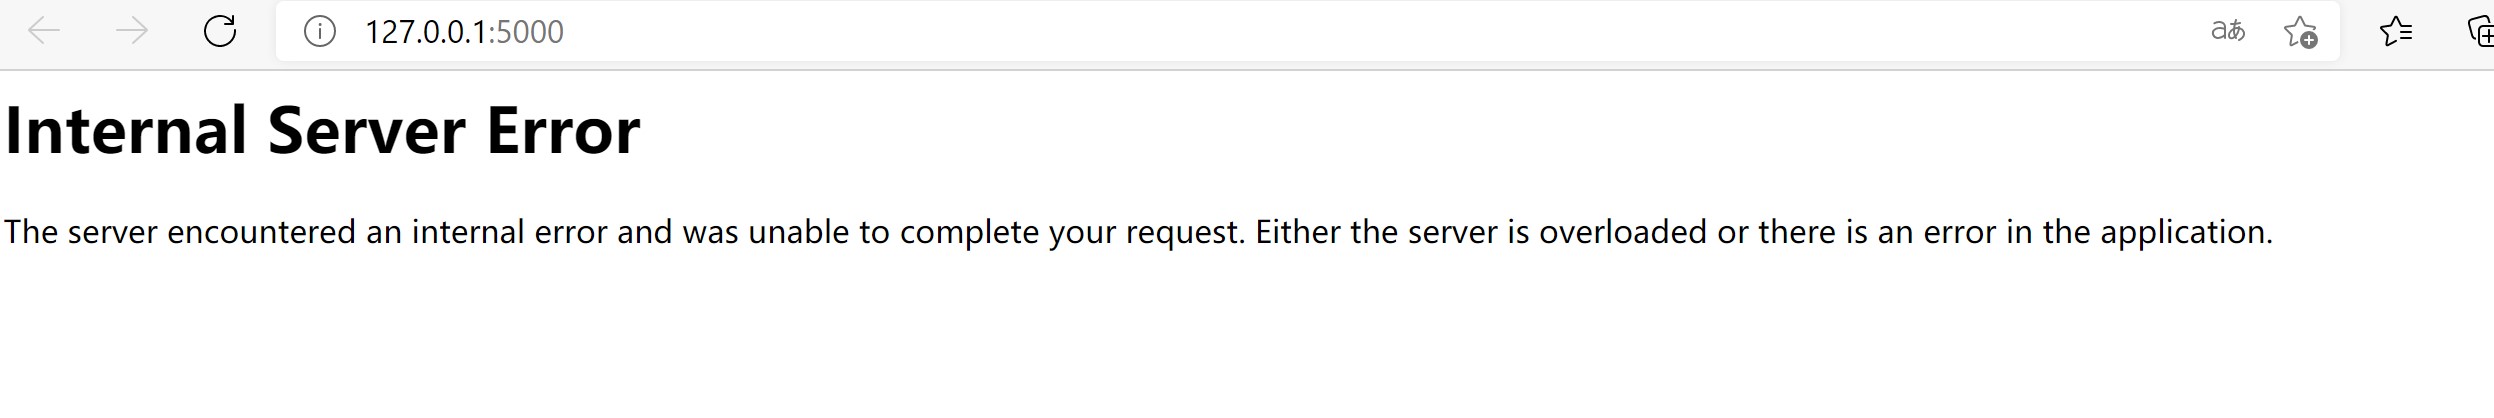
Task: Go back using the back arrow
Action: 44,32
